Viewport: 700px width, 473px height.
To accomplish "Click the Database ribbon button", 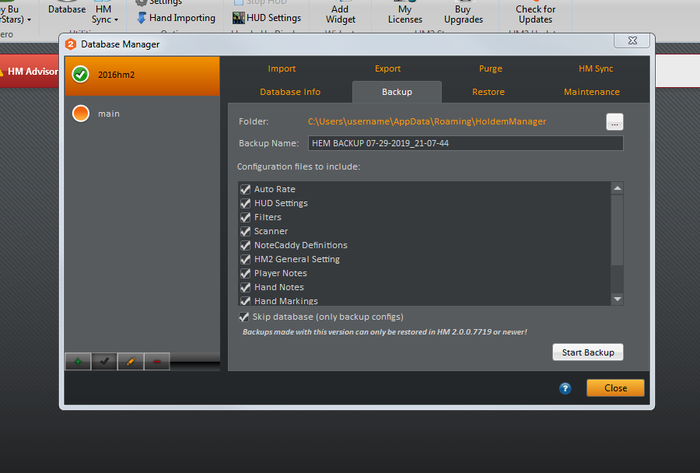I will coord(67,10).
